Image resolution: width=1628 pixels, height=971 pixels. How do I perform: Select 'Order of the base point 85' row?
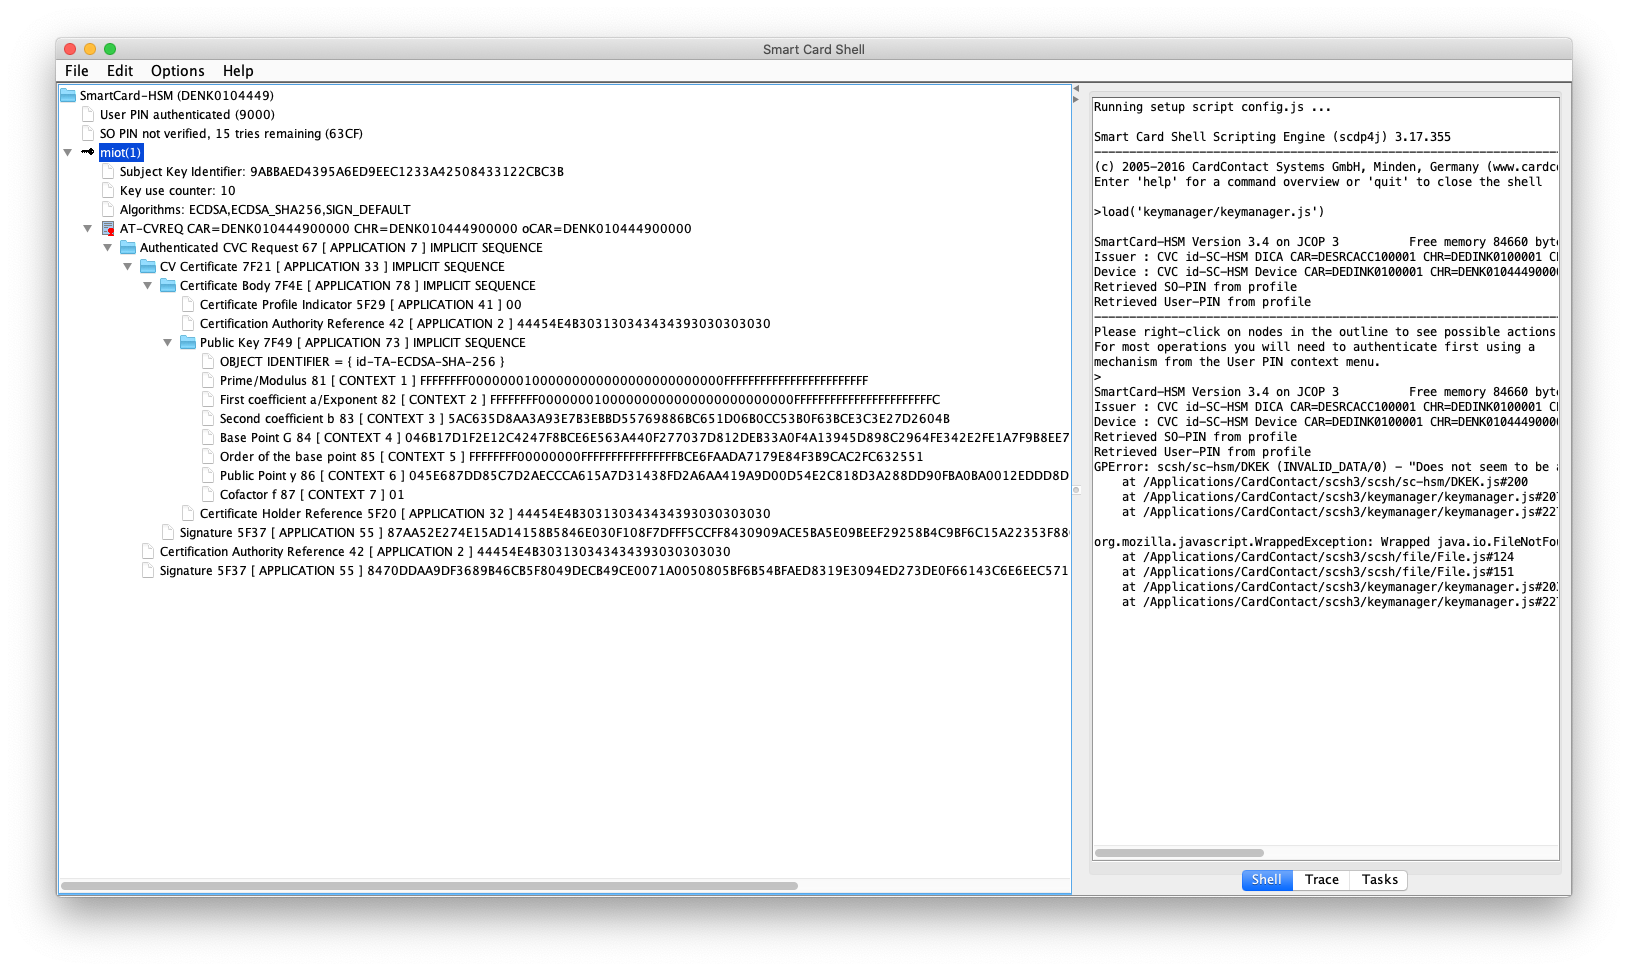[x=572, y=456]
